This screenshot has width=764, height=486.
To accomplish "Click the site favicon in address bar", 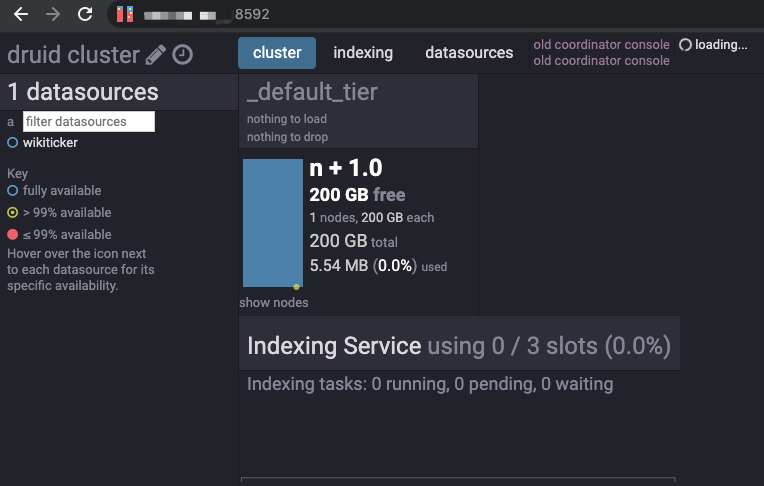I will click(125, 14).
